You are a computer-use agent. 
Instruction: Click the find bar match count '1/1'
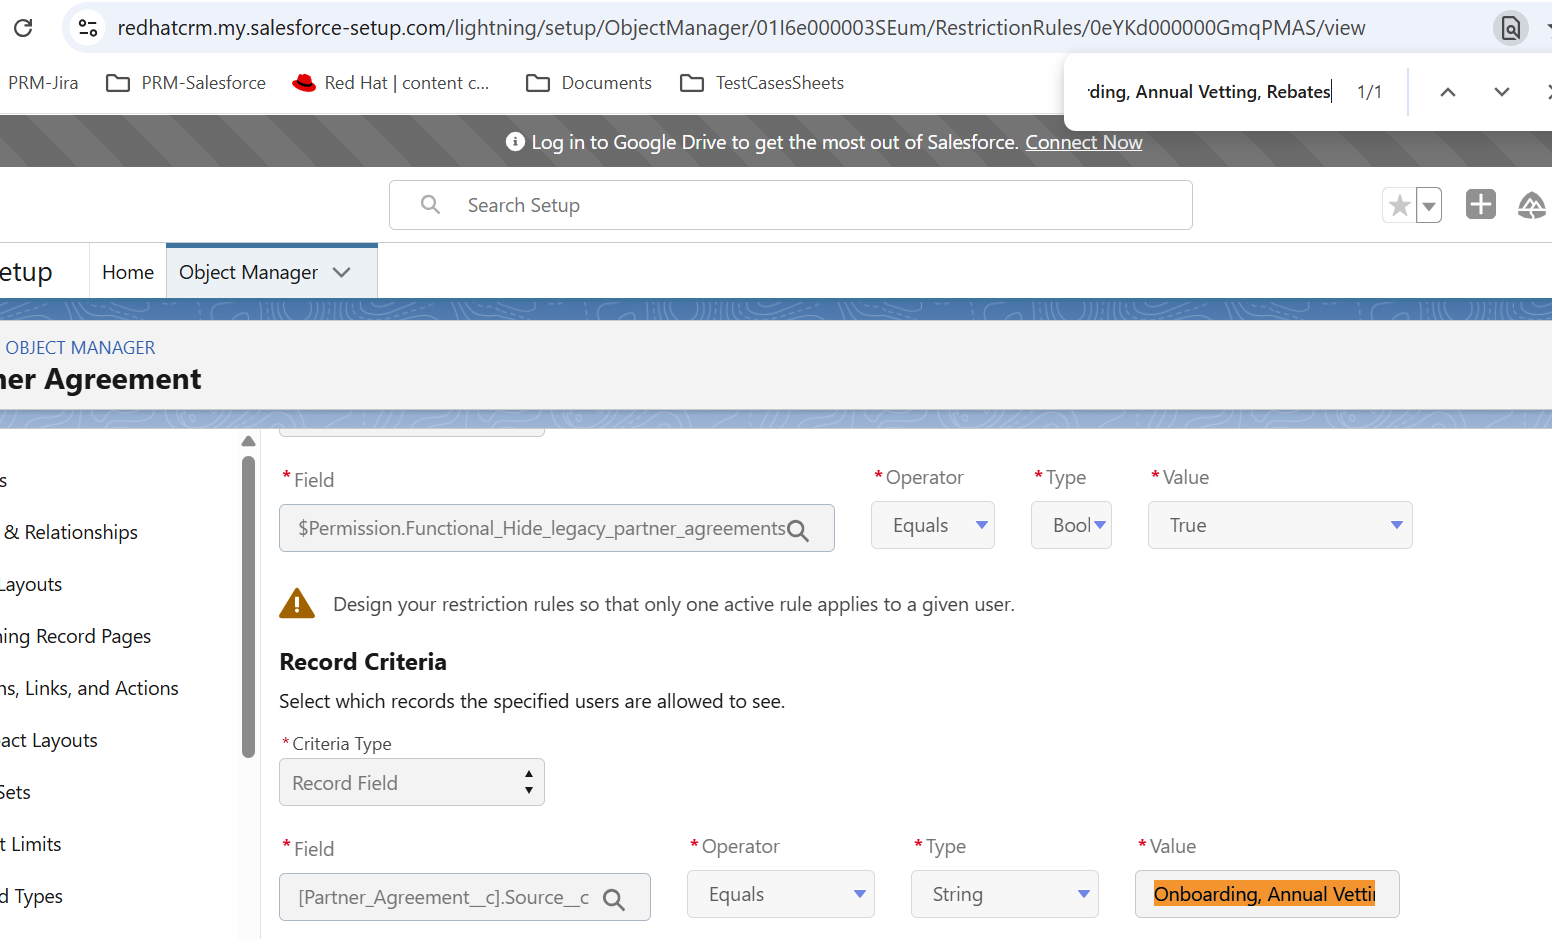tap(1369, 92)
